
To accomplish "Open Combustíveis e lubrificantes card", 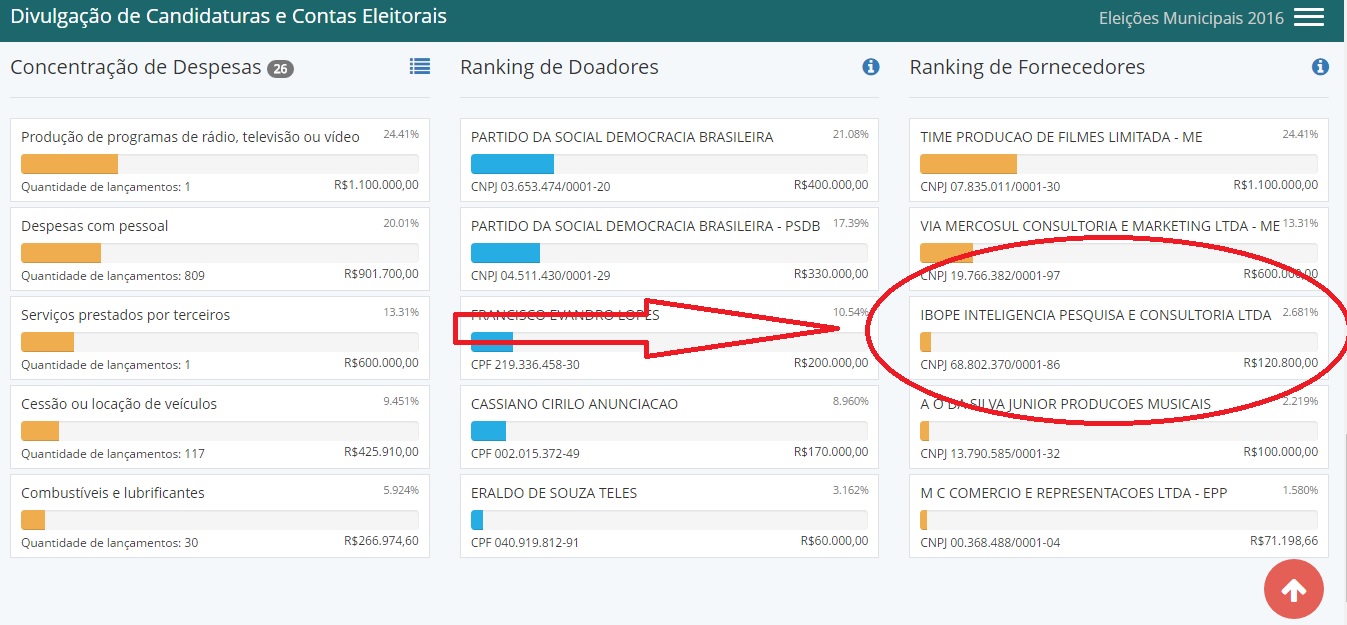I will tap(220, 516).
